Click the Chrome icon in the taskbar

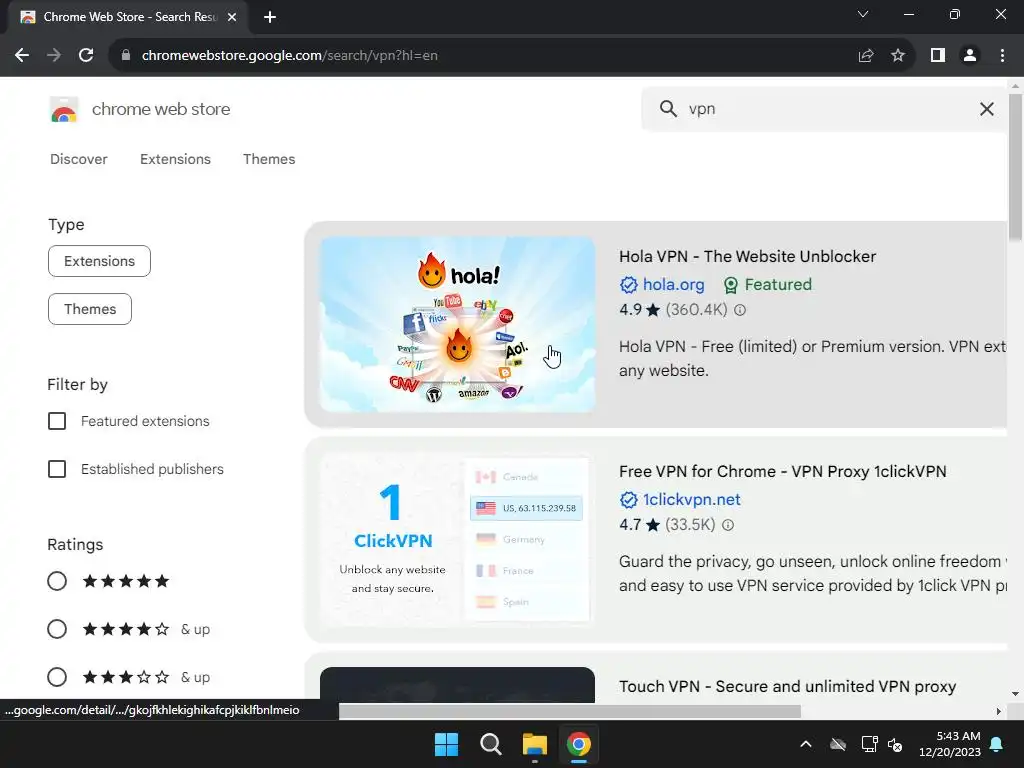pos(579,744)
